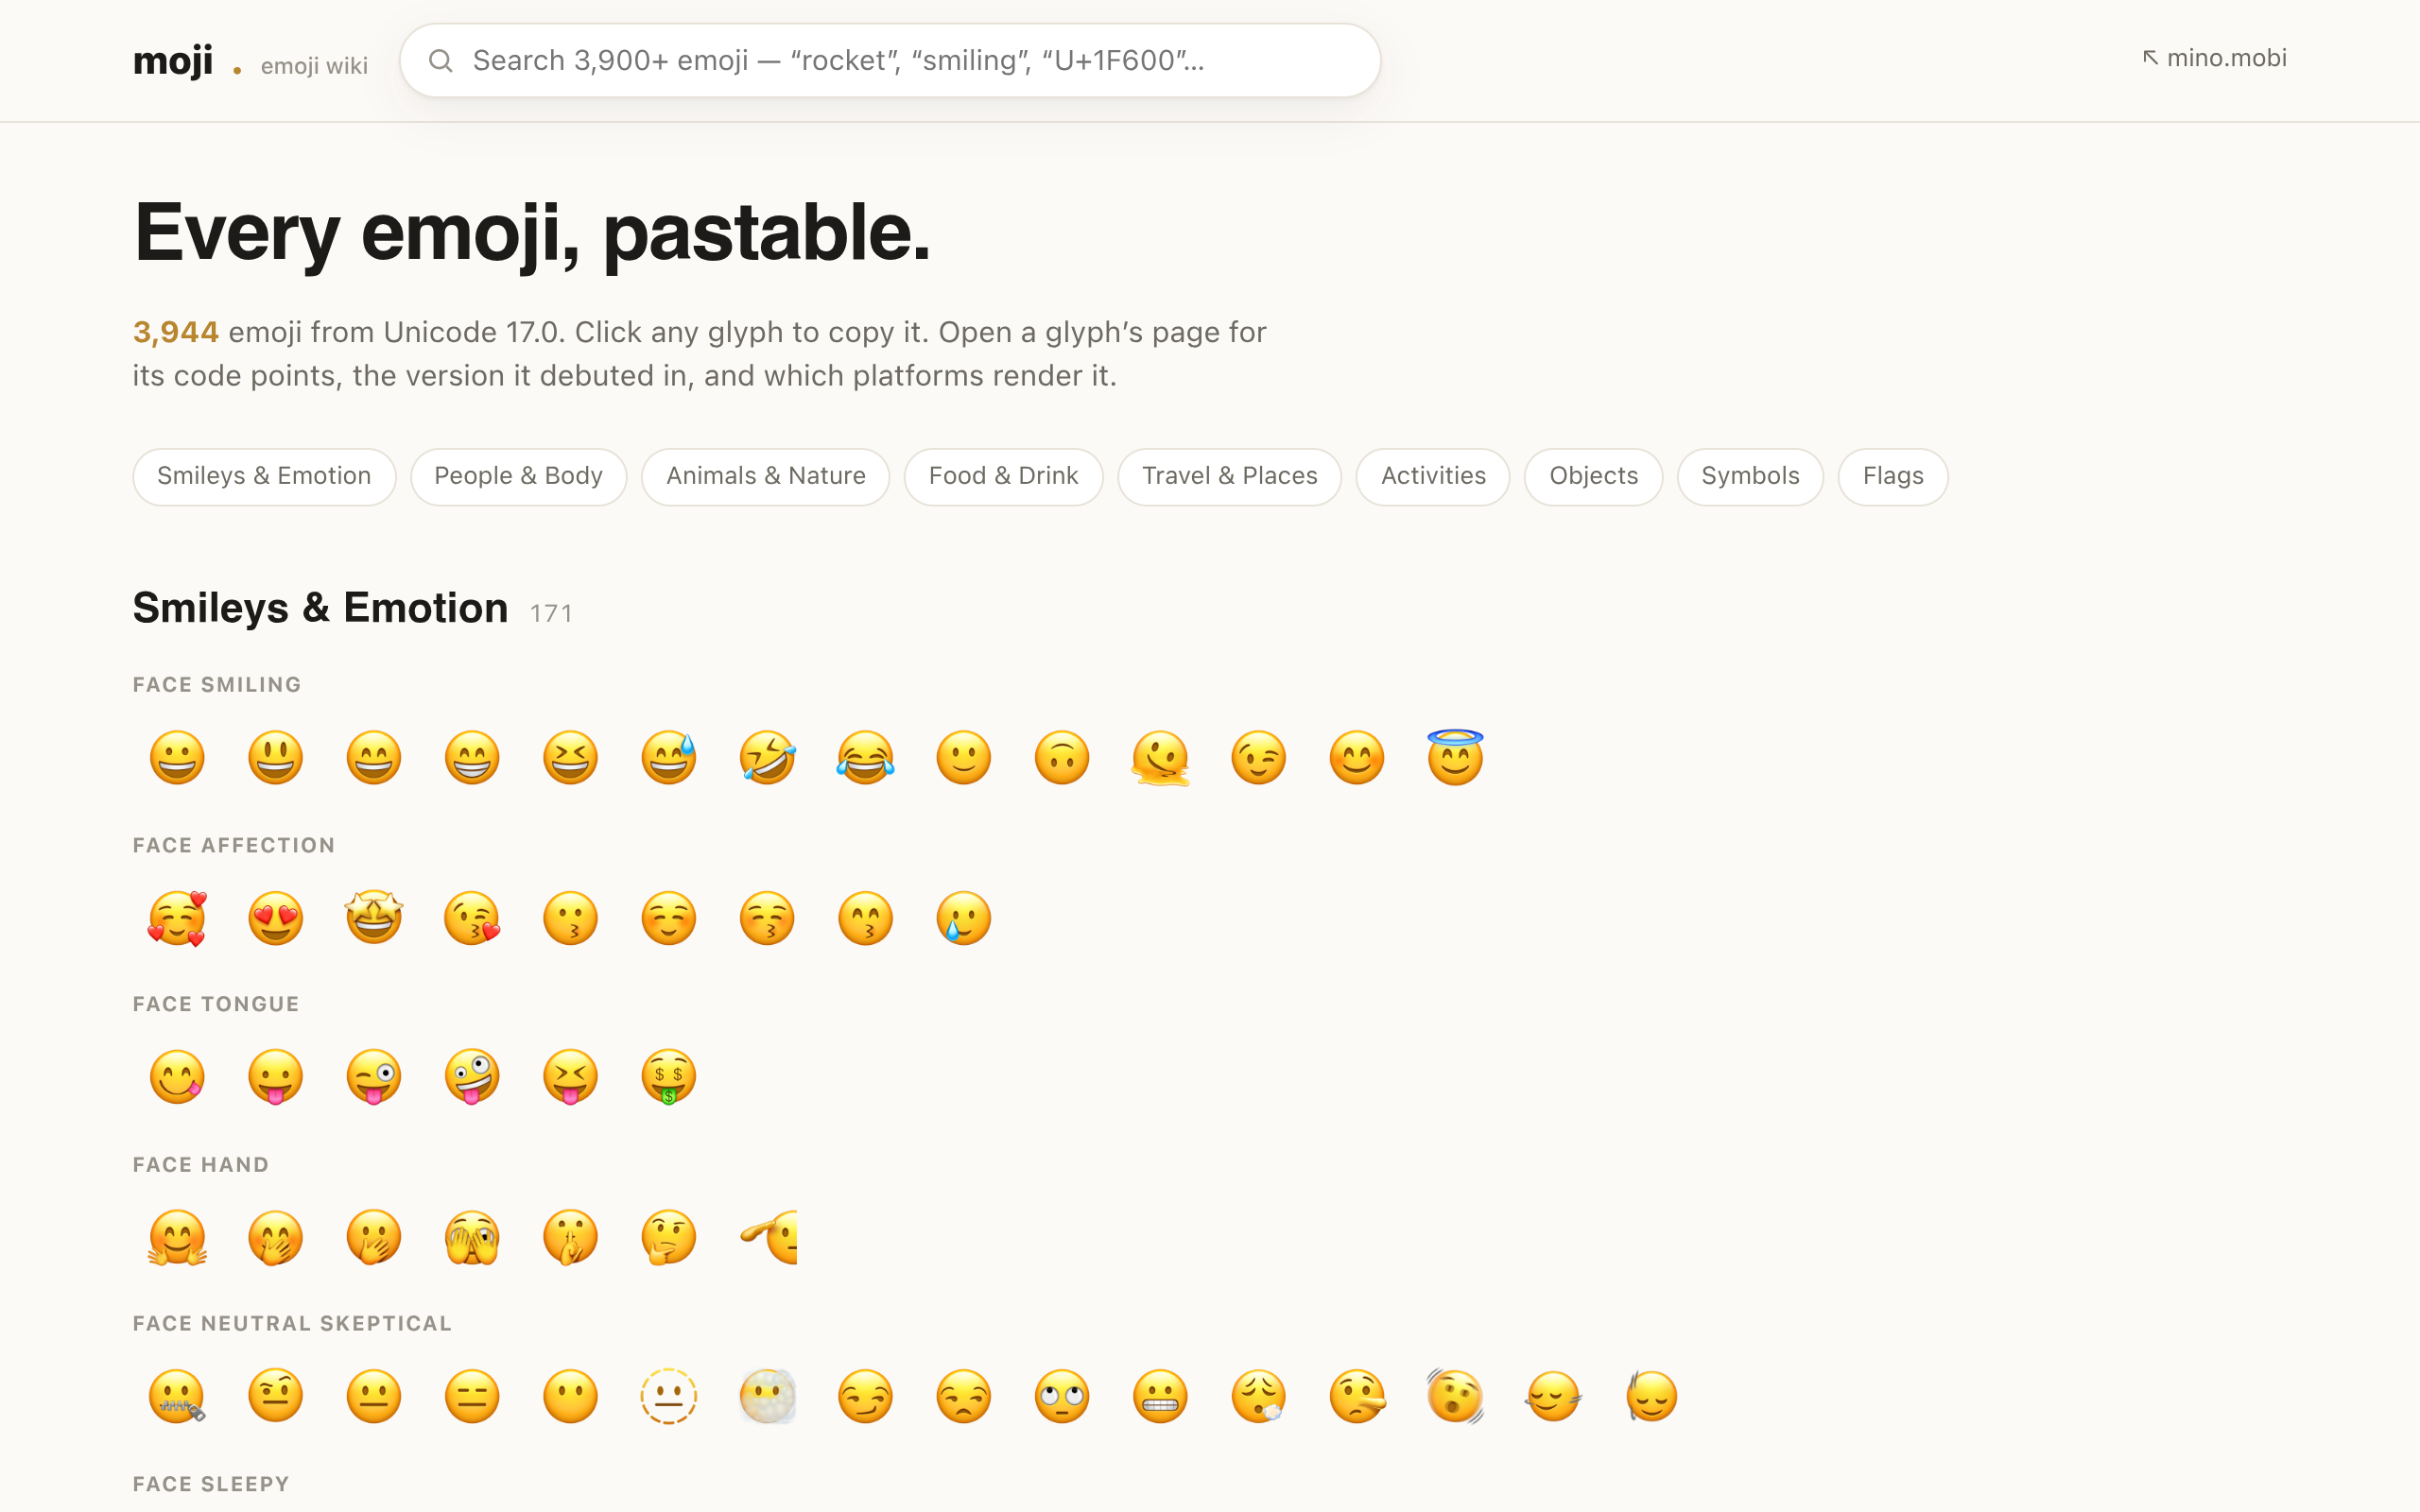2420x1512 pixels.
Task: Copy the melting face emoji
Action: tap(1160, 757)
